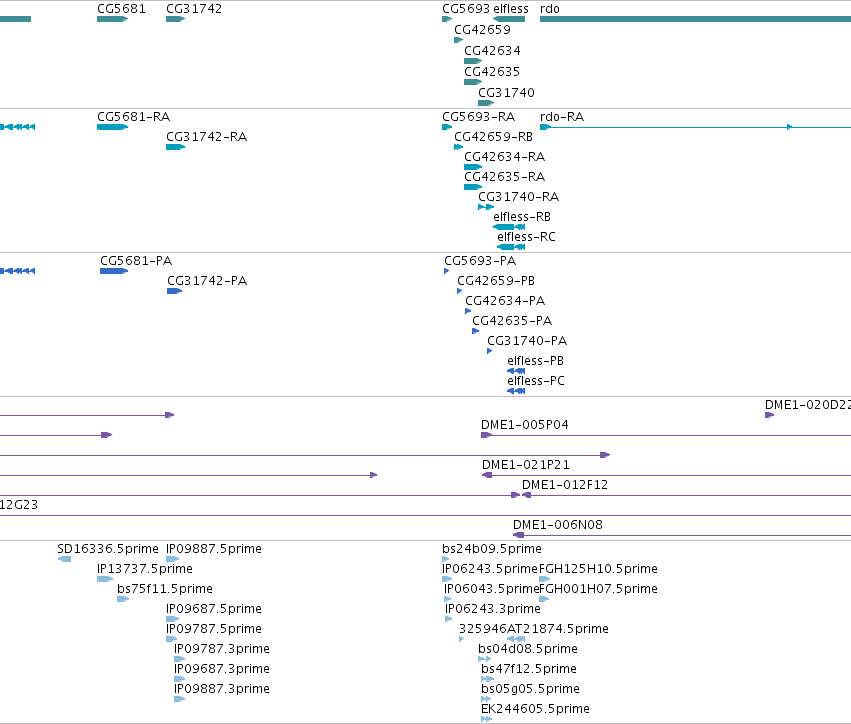Select the elfless gene label

click(x=511, y=9)
